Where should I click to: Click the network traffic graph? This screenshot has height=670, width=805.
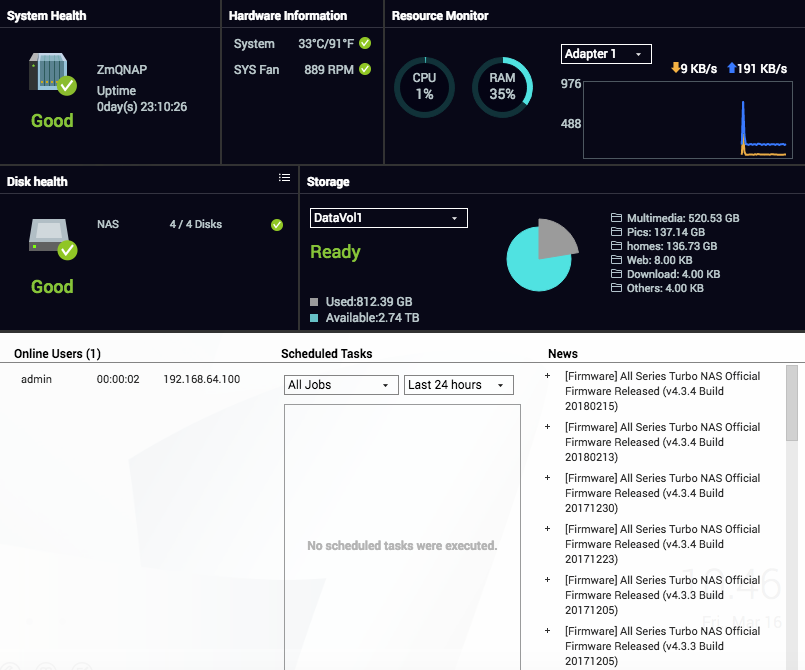point(688,120)
